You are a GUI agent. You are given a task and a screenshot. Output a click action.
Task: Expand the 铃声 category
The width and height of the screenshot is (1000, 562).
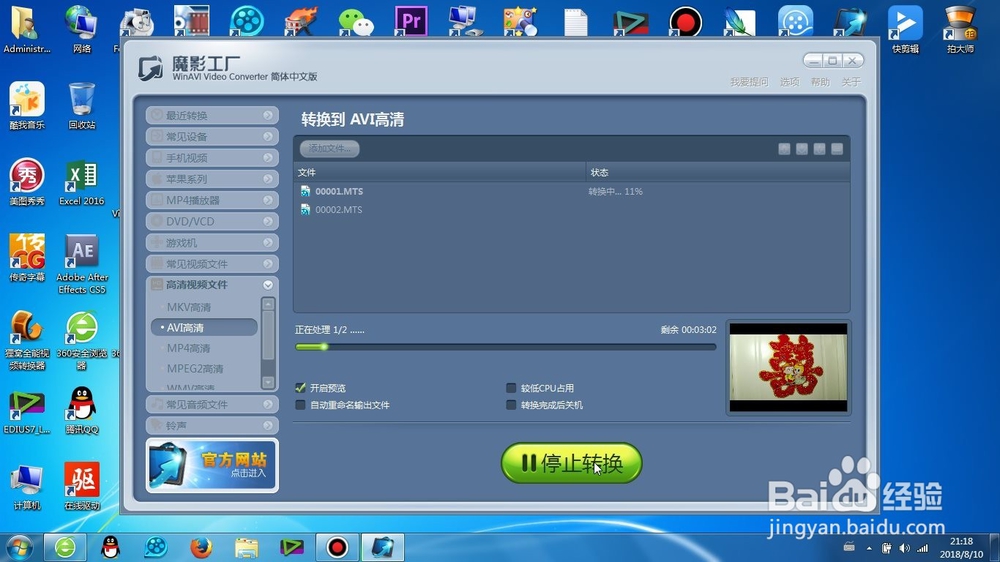coord(212,425)
